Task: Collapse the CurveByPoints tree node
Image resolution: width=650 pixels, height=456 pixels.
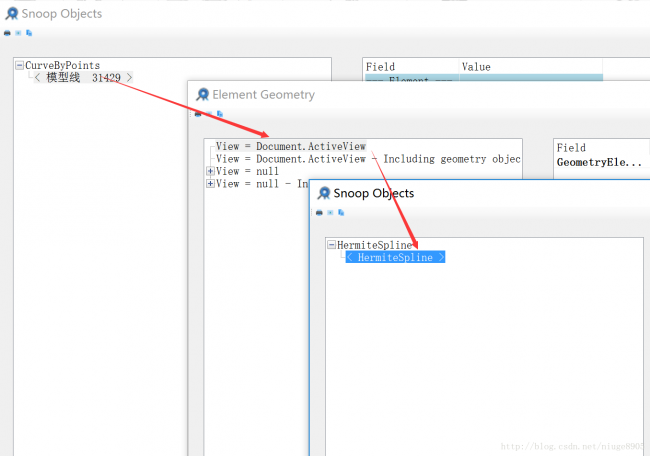Action: click(20, 66)
